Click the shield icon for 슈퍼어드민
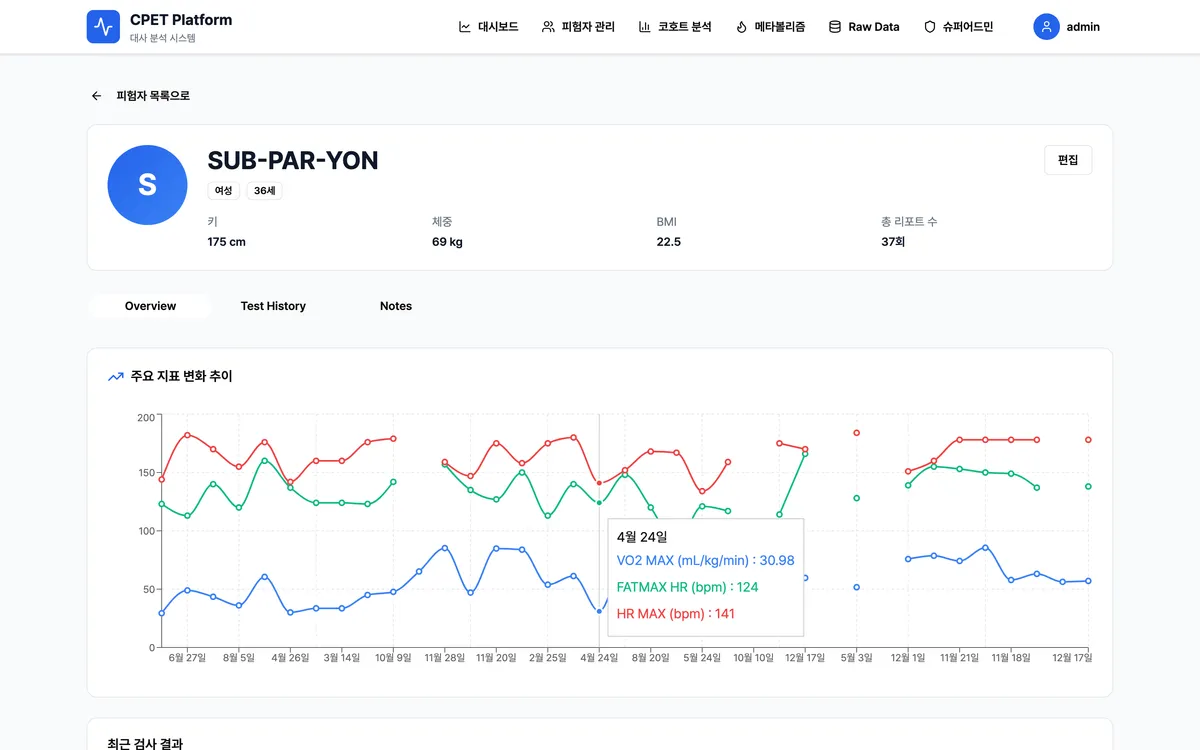 [931, 27]
